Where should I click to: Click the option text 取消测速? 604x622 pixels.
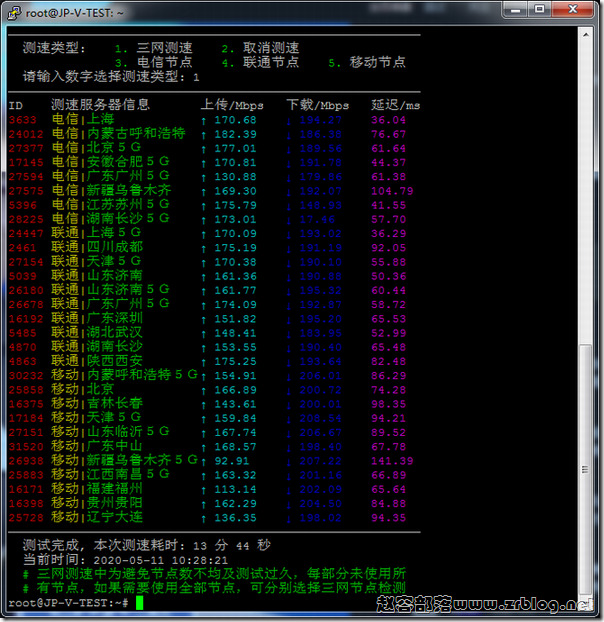coord(271,48)
